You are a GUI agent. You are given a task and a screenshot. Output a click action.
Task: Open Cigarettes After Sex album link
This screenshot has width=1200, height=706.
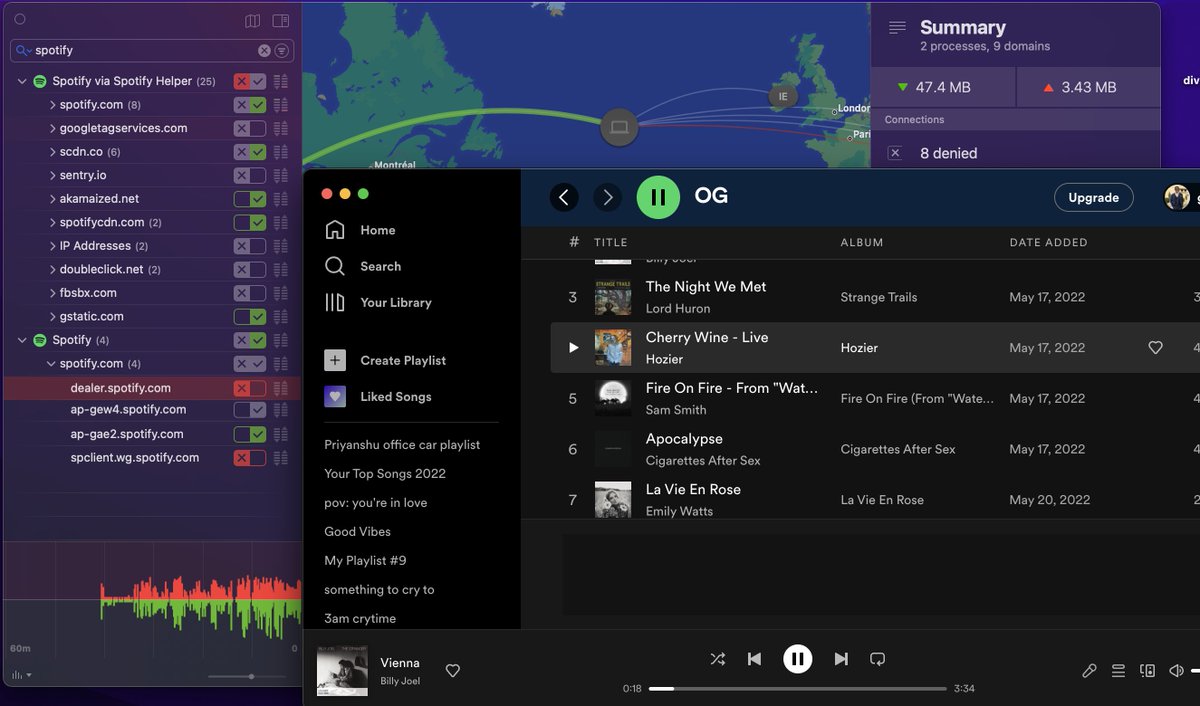point(898,449)
